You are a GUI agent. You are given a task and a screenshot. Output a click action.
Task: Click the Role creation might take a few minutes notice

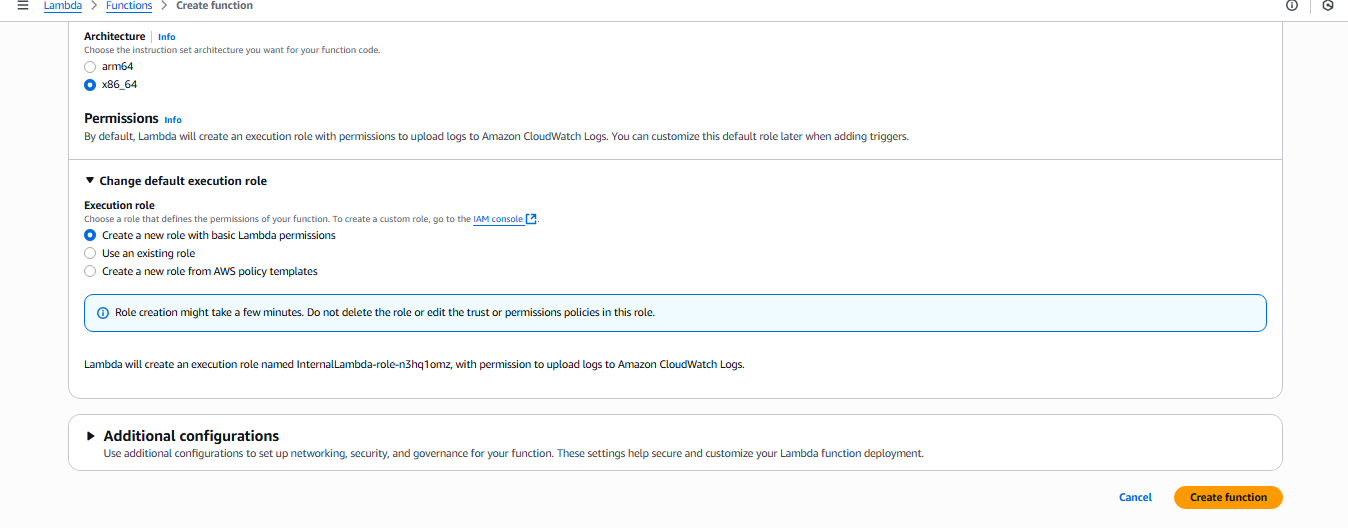pos(675,313)
